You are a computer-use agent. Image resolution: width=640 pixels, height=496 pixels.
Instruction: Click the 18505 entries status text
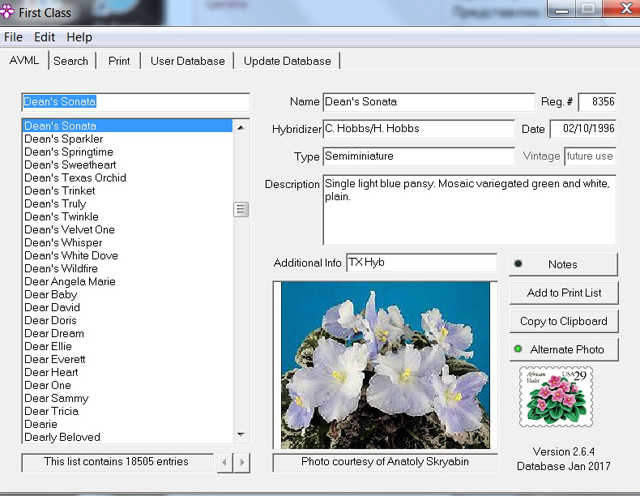click(116, 462)
